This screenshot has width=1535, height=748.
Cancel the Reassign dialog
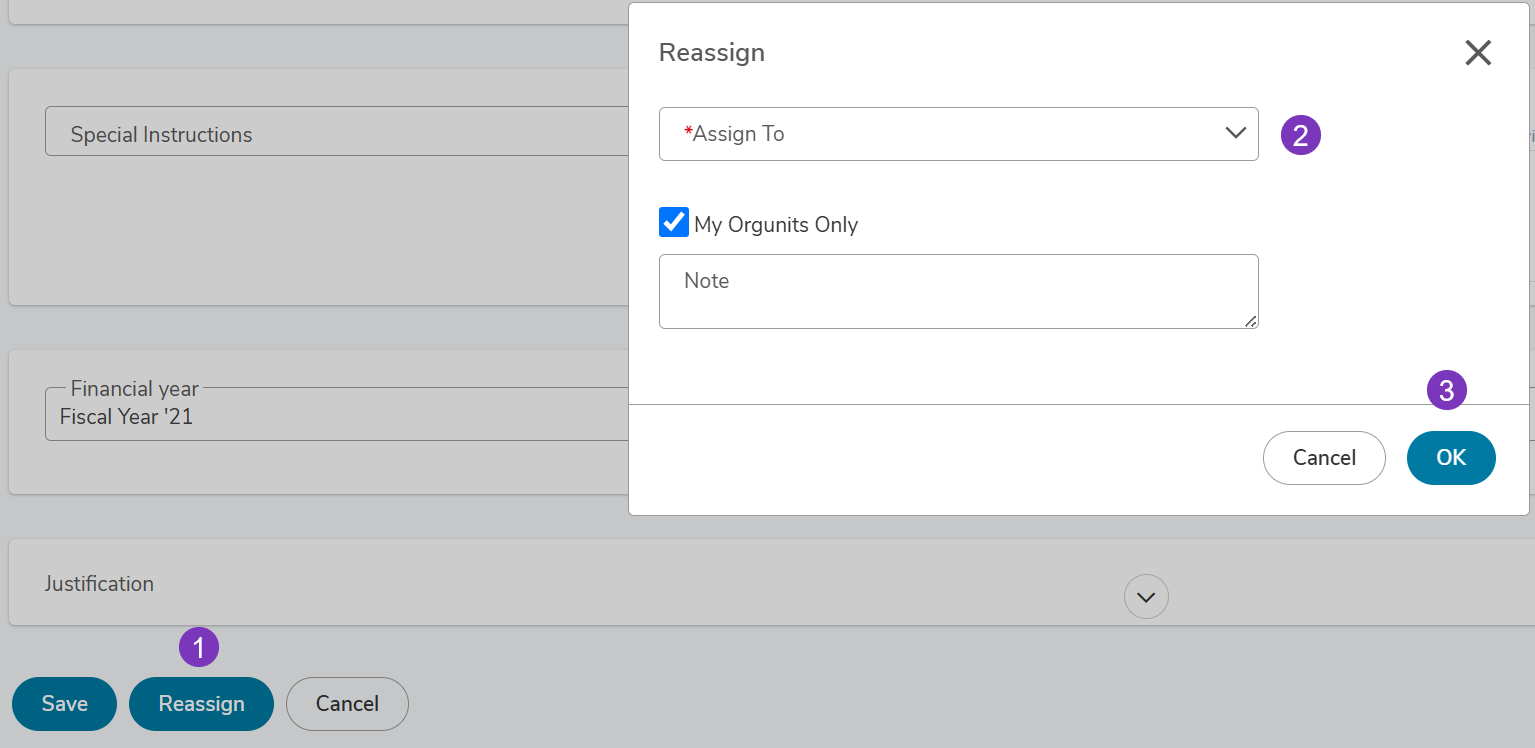click(1324, 458)
